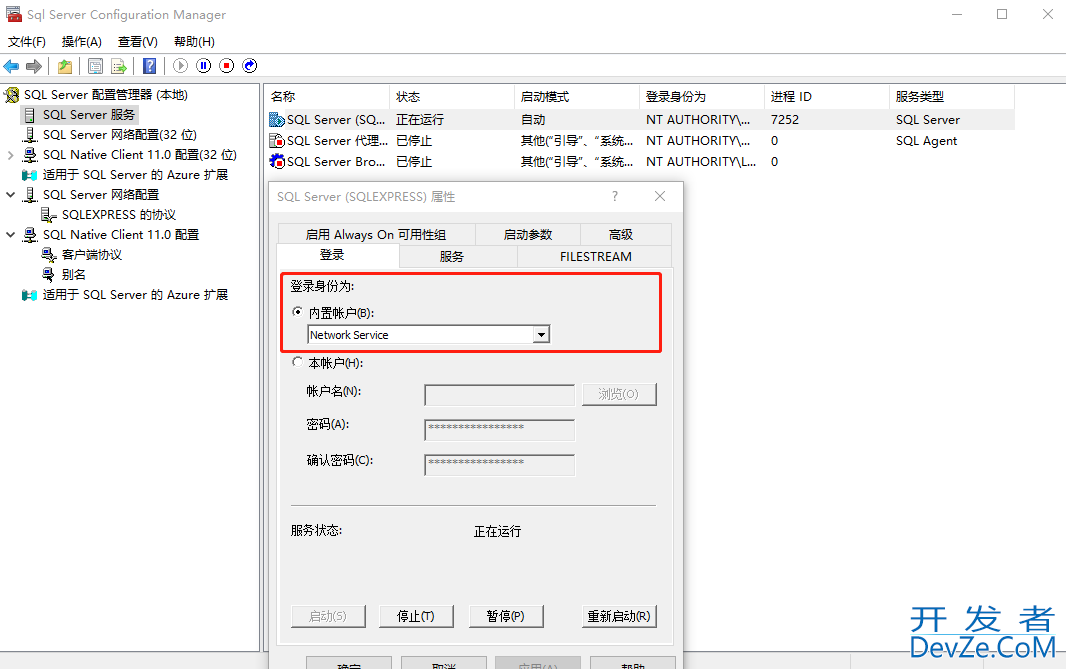Open the 操作(A) menu
The height and width of the screenshot is (669, 1066).
pos(81,41)
